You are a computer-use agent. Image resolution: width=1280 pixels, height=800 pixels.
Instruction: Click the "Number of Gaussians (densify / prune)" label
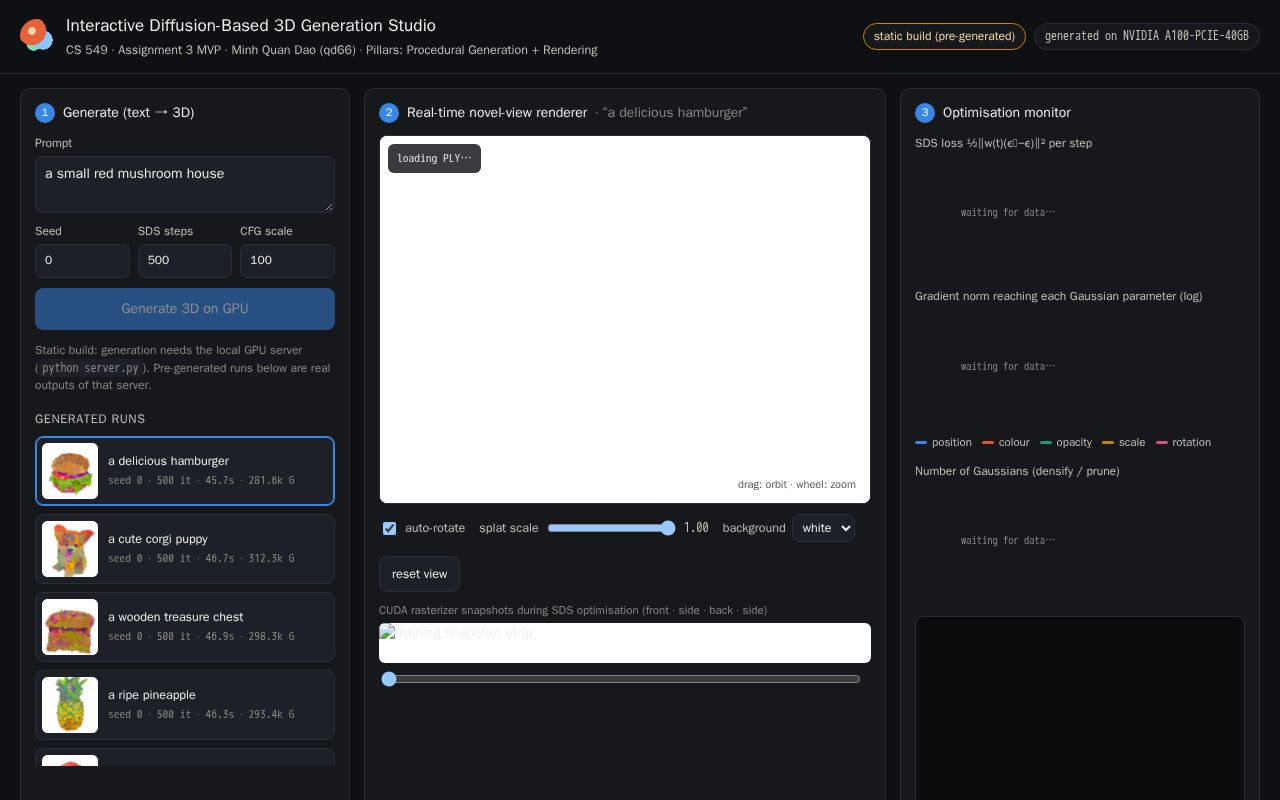(1017, 471)
